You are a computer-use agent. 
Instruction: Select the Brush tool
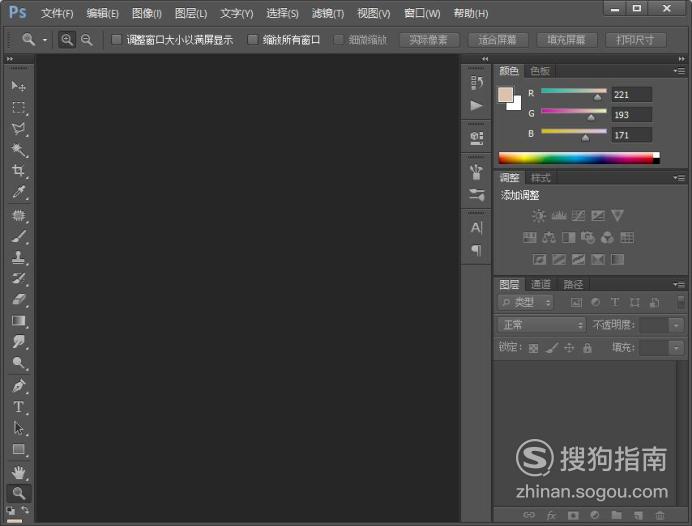(19, 237)
